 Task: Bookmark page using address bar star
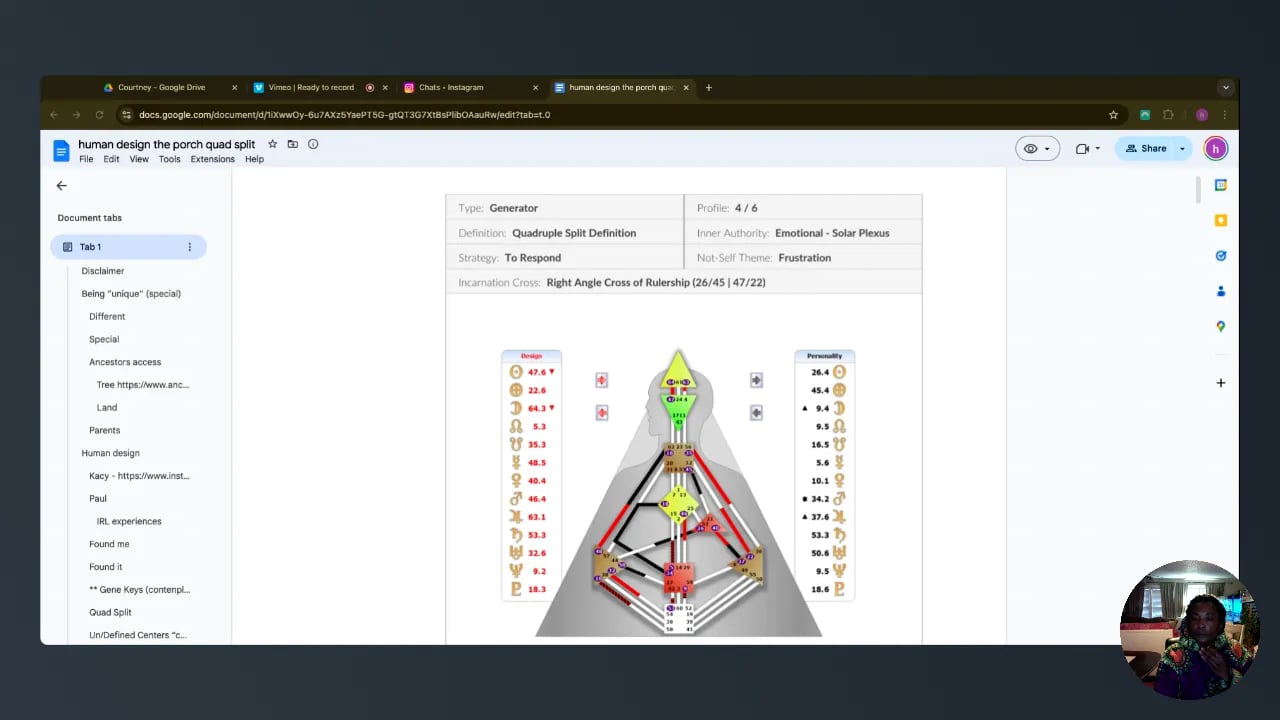click(x=1113, y=115)
